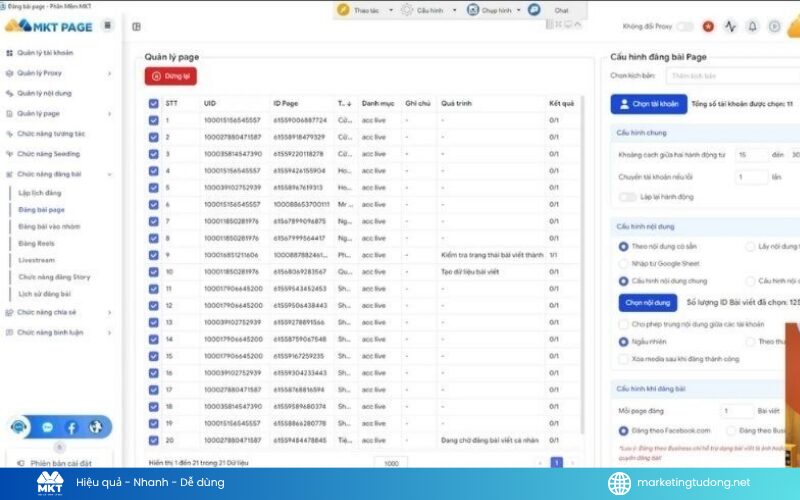Open the globe website icon in bottom bar
Image resolution: width=800 pixels, height=500 pixels.
(x=95, y=427)
